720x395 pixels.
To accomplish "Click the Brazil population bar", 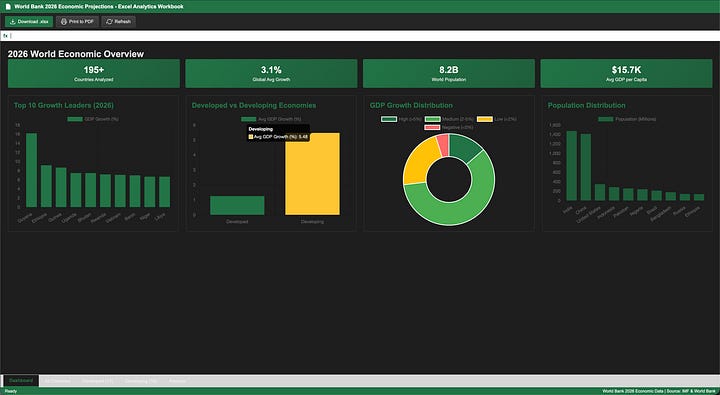I will [657, 196].
